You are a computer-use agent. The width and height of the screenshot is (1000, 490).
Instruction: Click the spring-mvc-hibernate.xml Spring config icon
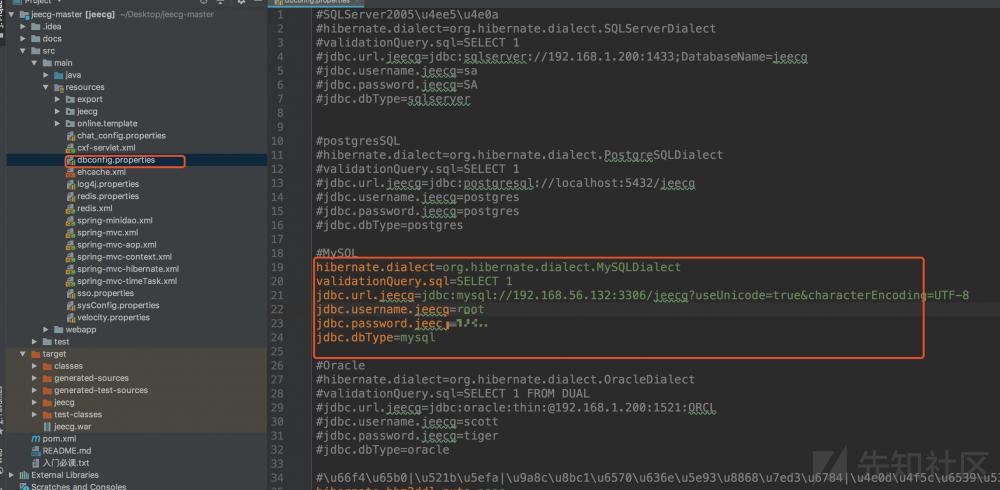click(x=70, y=269)
